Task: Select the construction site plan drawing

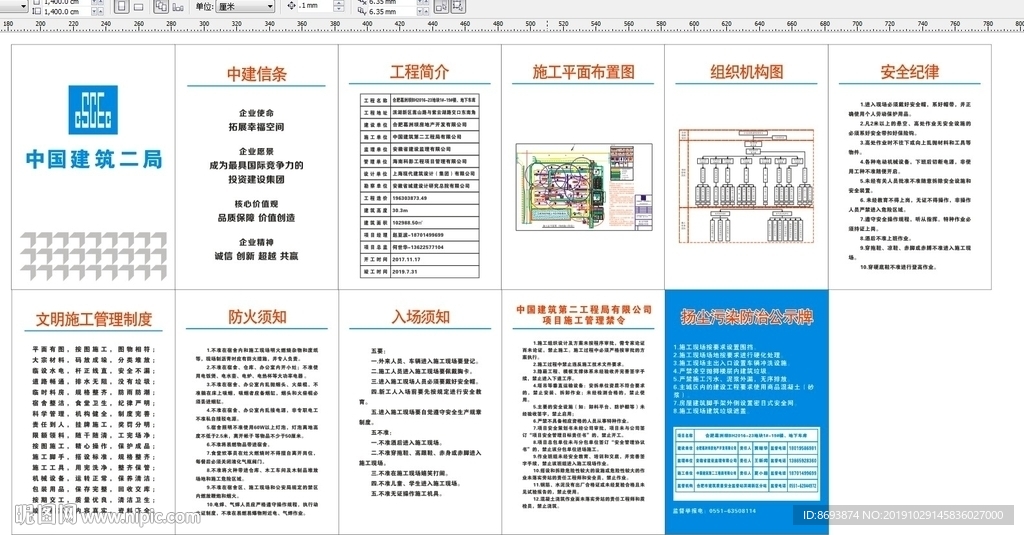Action: [584, 187]
